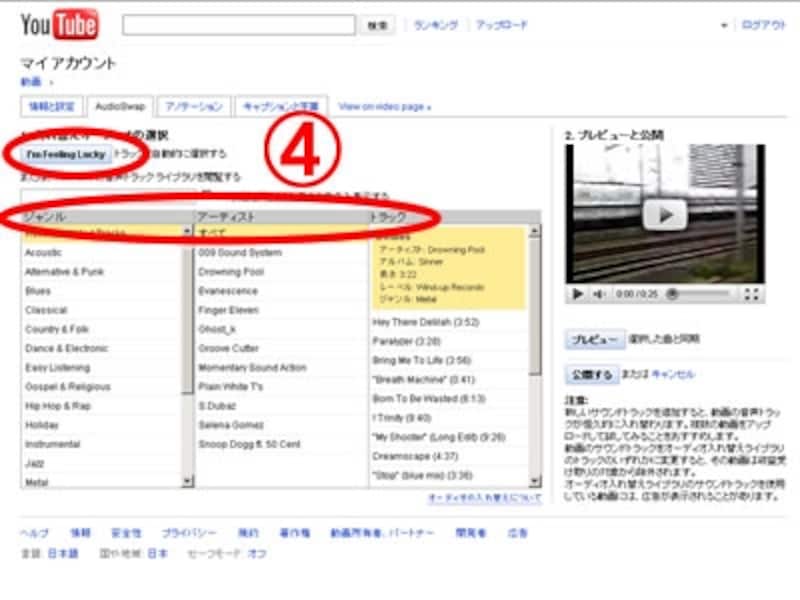Click the 公開する publish button
The image size is (800, 600).
[x=592, y=374]
